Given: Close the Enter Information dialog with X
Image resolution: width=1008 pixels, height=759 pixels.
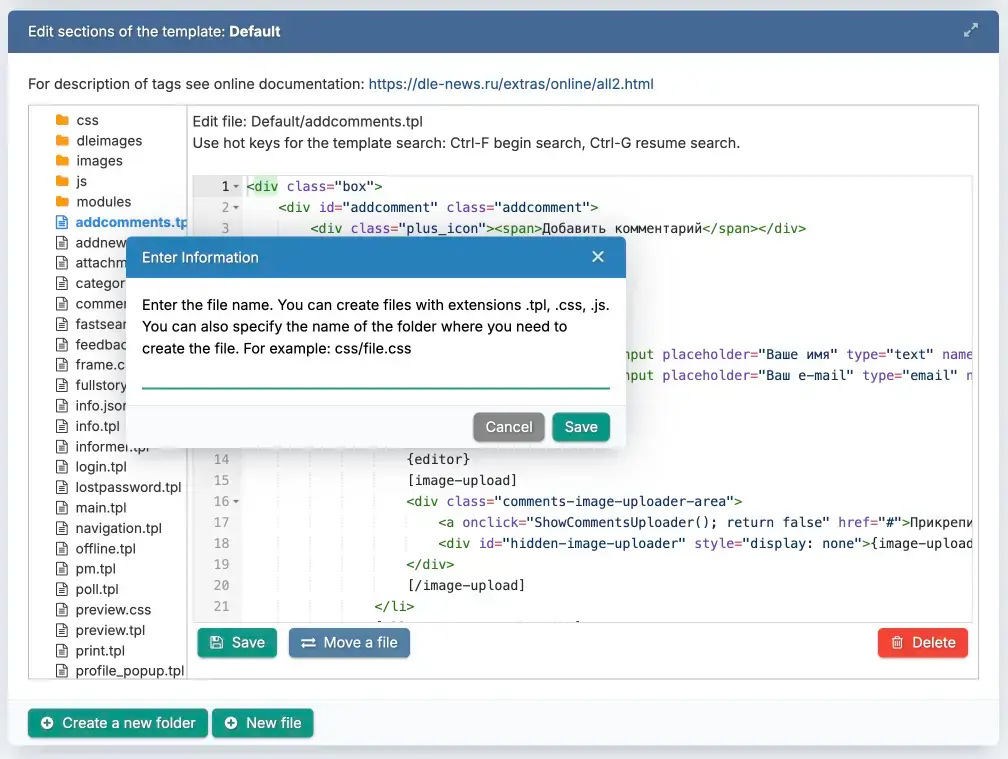Looking at the screenshot, I should click(x=598, y=257).
